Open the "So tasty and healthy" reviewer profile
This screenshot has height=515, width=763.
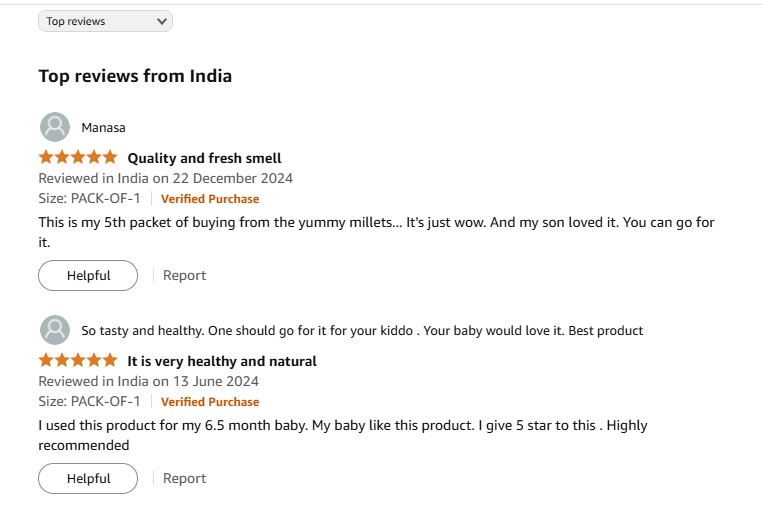pyautogui.click(x=362, y=331)
